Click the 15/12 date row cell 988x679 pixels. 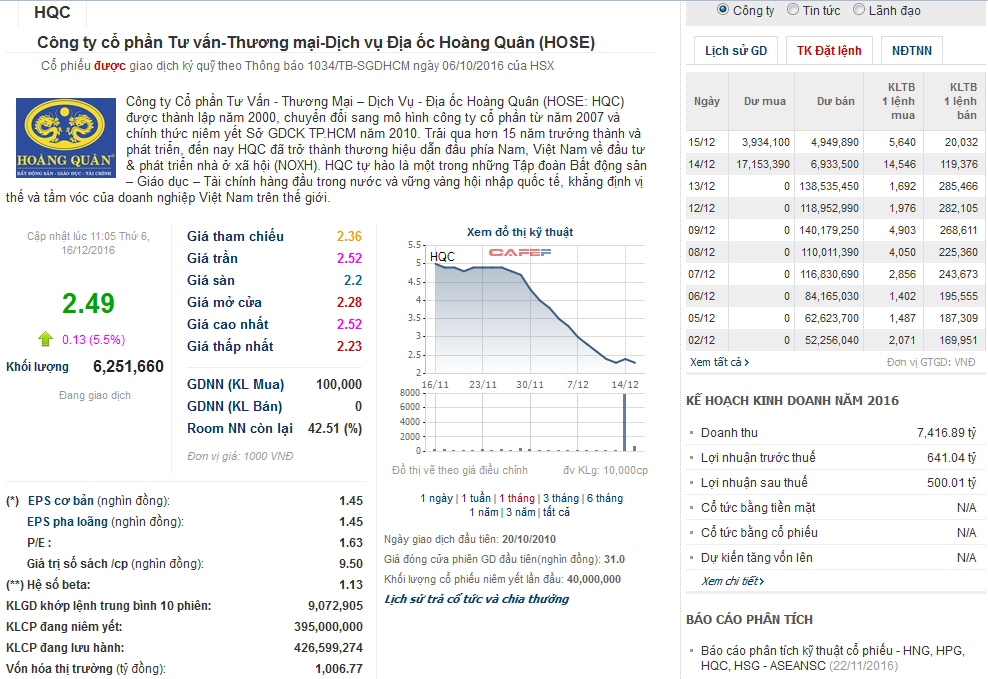click(x=701, y=142)
